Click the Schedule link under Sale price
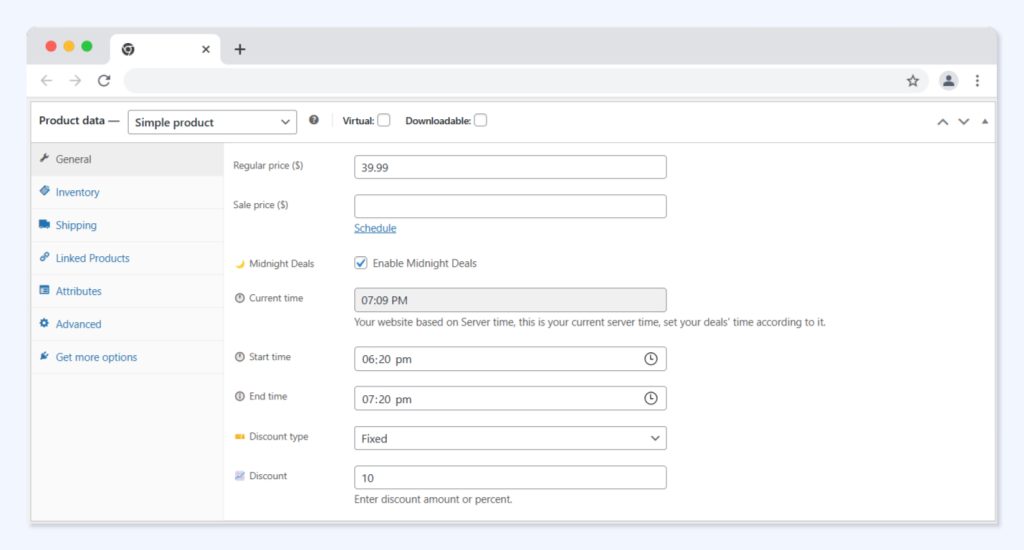The height and width of the screenshot is (550, 1024). coord(375,228)
